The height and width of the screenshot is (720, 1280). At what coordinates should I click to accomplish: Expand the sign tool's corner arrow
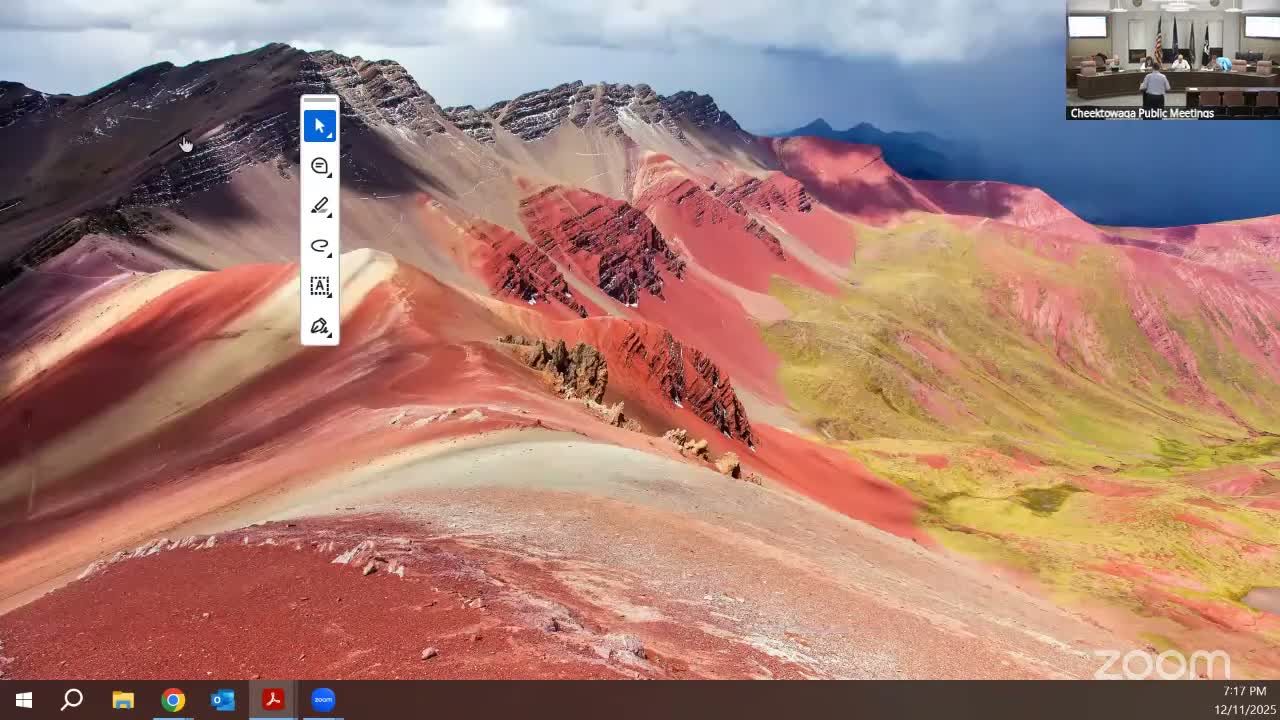click(329, 335)
